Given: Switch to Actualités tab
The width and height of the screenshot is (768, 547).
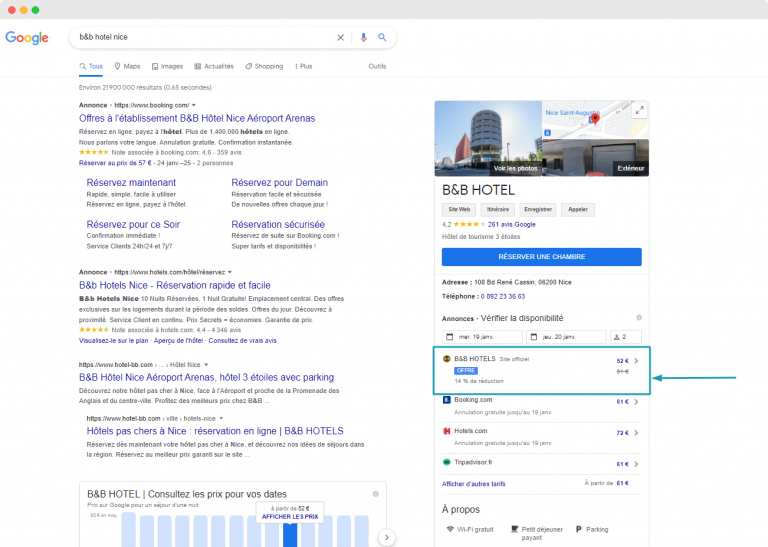Looking at the screenshot, I should tap(214, 66).
